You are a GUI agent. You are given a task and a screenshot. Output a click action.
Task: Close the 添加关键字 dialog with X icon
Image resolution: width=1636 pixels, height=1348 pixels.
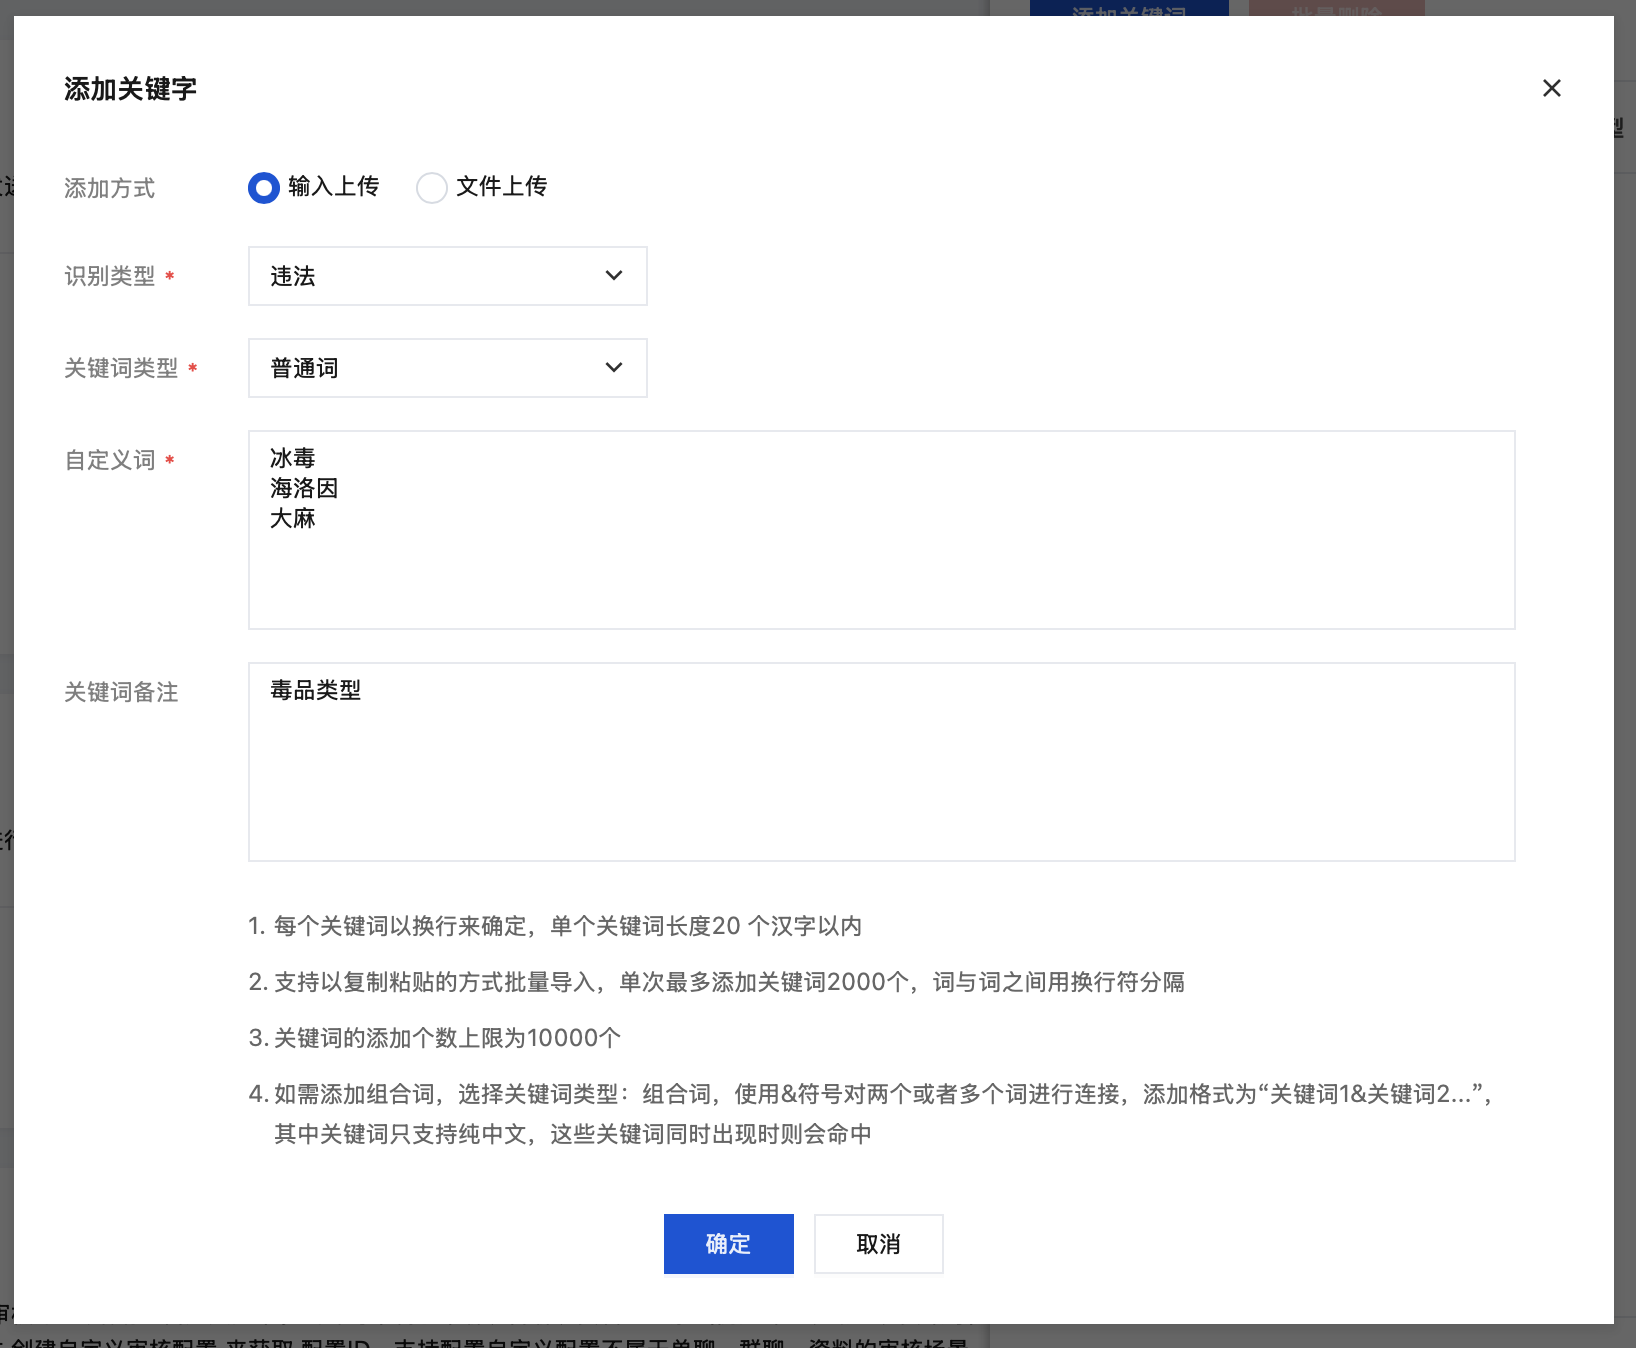click(x=1551, y=88)
